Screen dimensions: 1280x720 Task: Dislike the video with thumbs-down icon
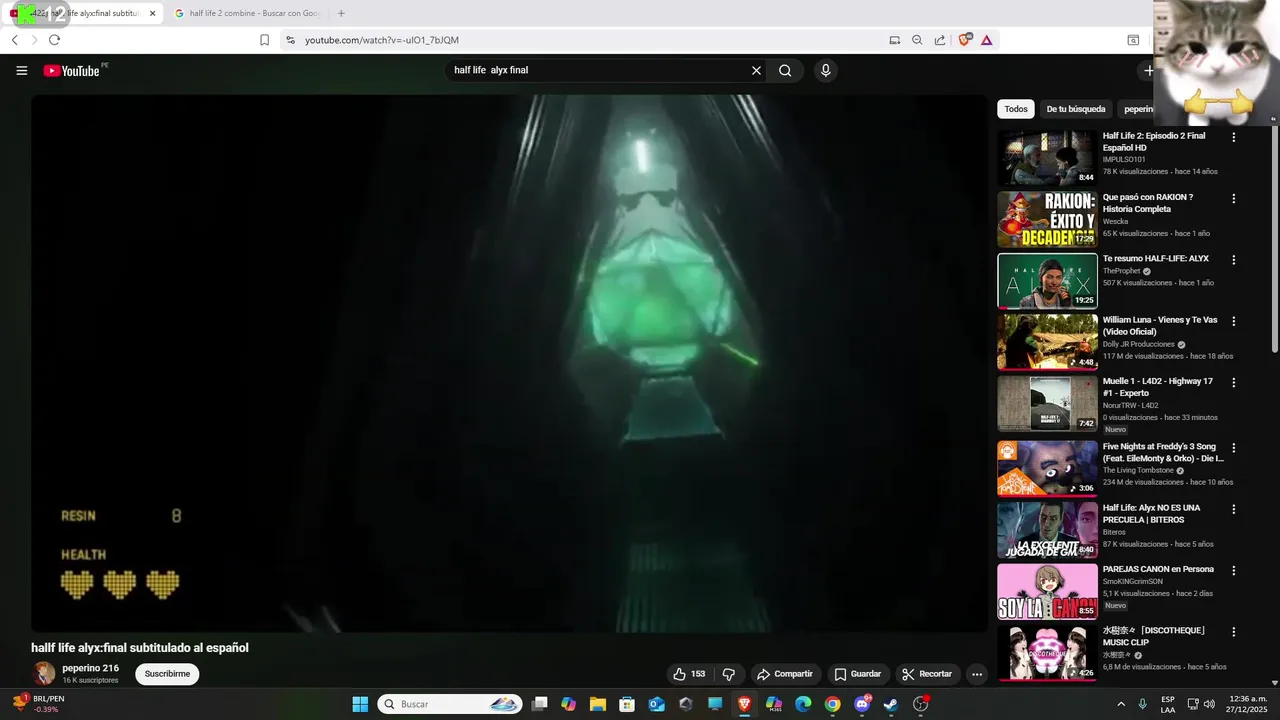729,674
